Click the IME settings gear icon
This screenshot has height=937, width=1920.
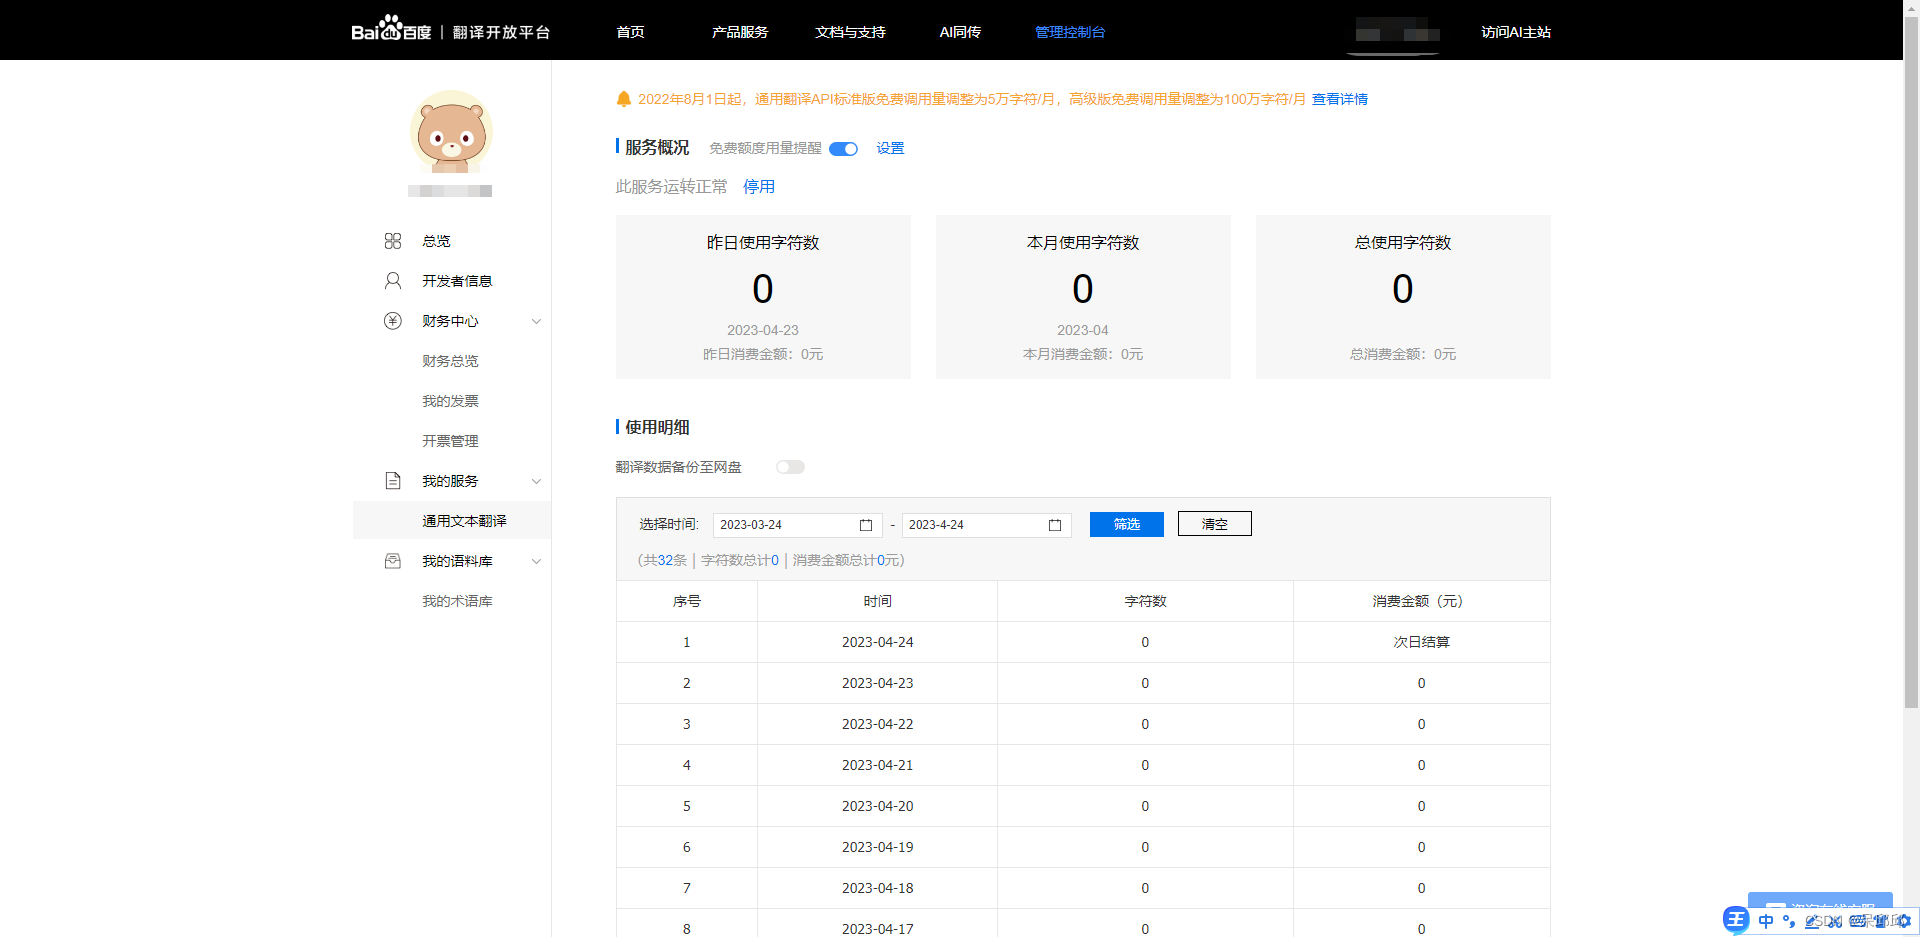coord(1904,921)
